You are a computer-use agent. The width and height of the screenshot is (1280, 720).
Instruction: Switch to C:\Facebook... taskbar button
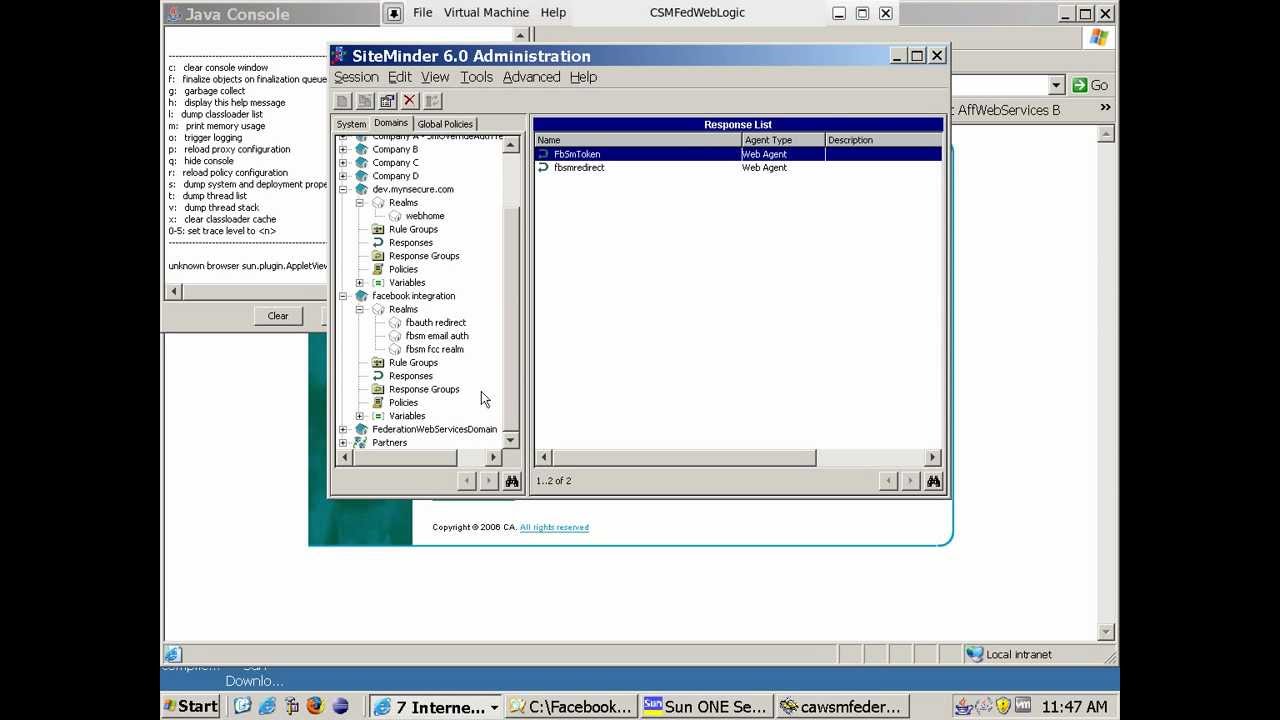(x=570, y=706)
